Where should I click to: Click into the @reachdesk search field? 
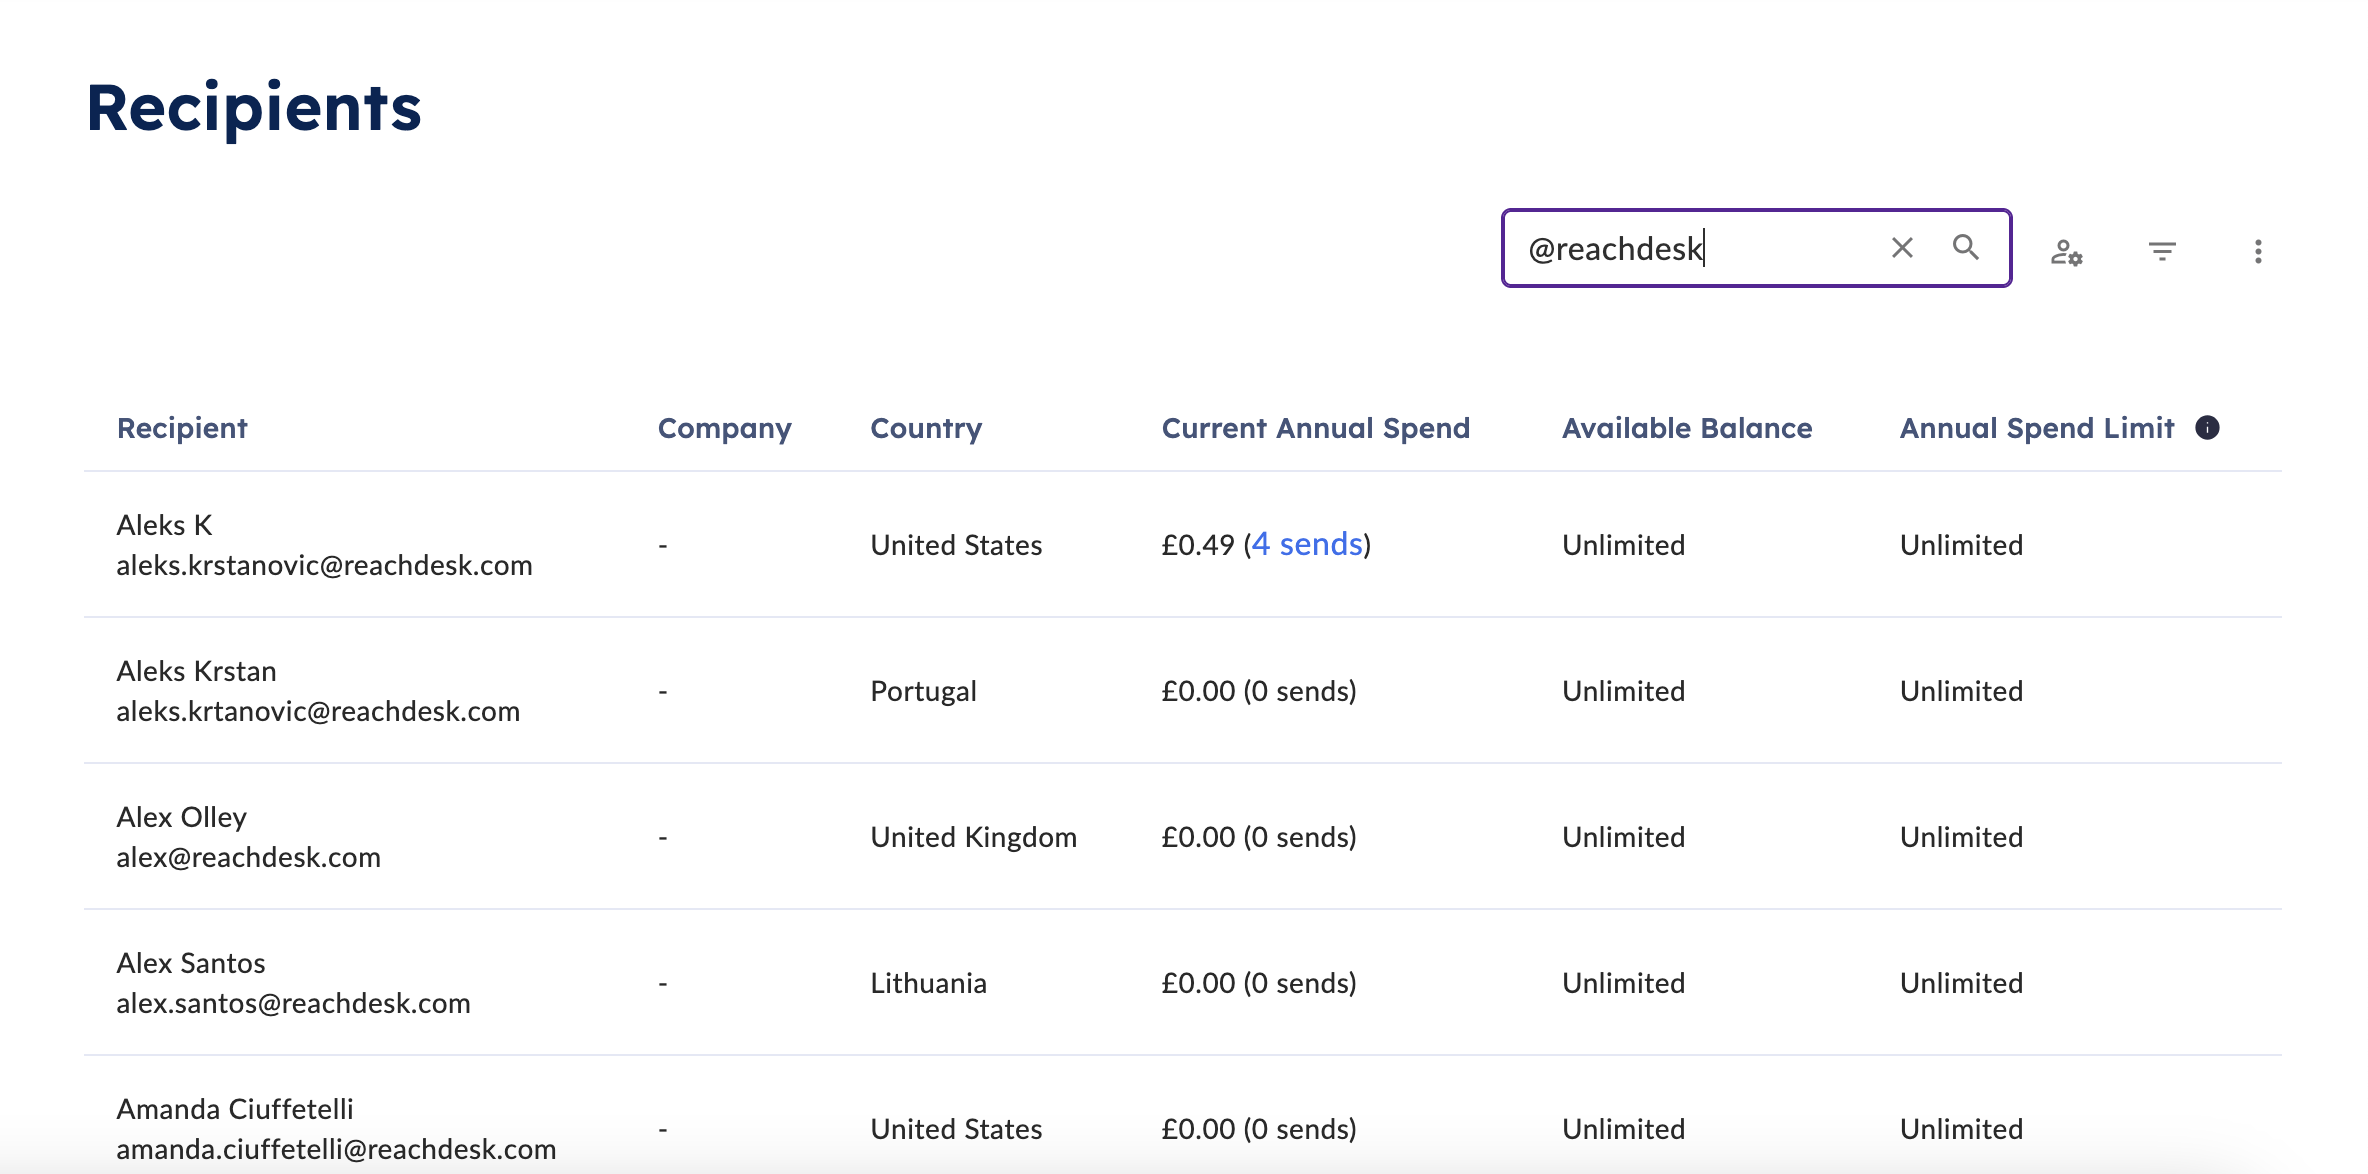(1700, 248)
